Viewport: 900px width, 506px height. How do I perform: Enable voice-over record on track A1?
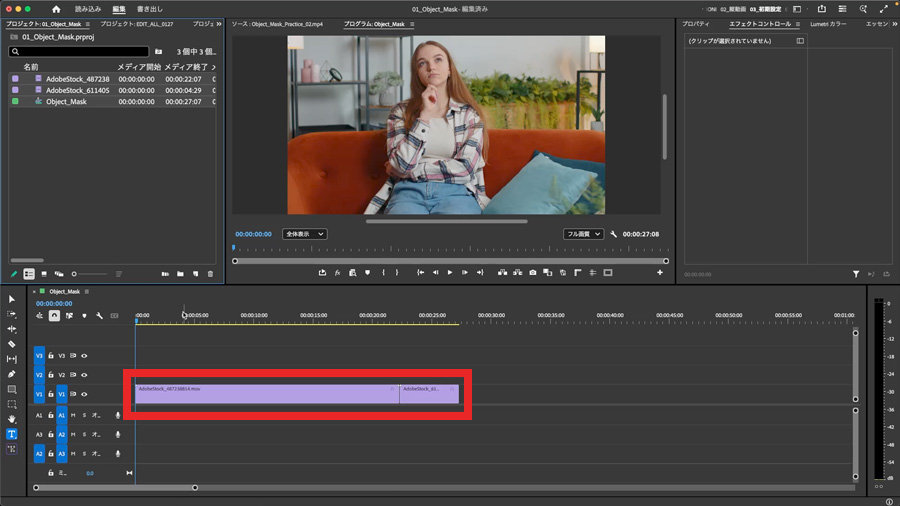click(118, 415)
